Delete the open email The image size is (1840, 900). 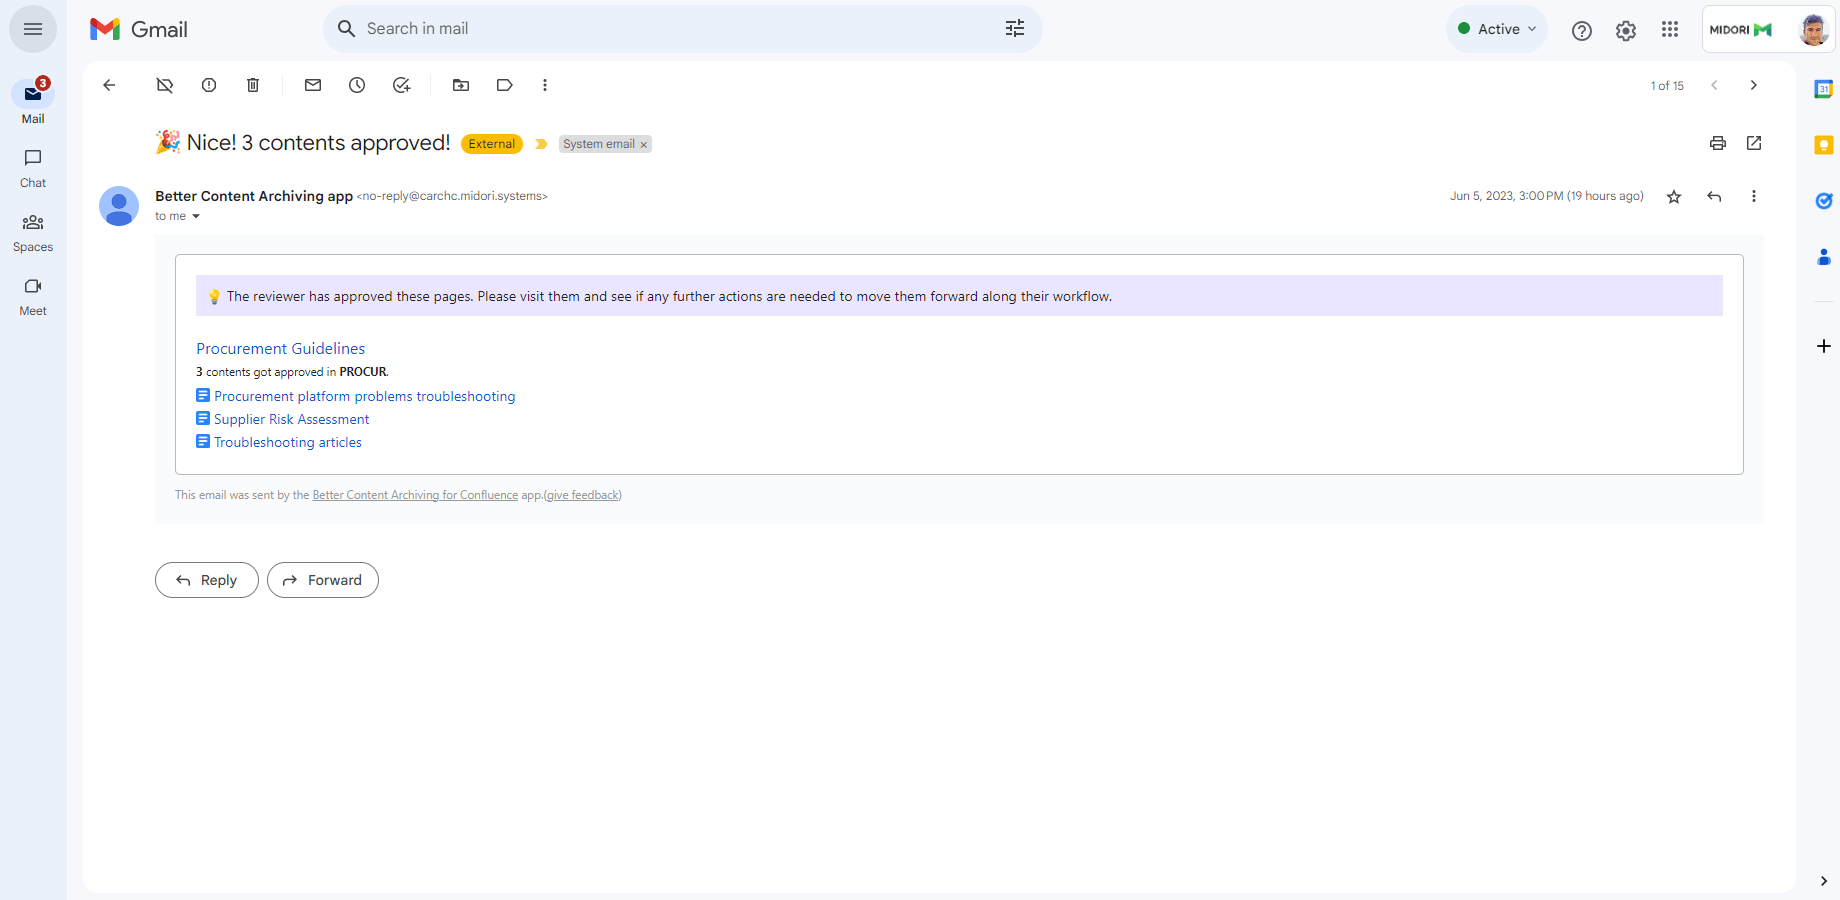[252, 85]
